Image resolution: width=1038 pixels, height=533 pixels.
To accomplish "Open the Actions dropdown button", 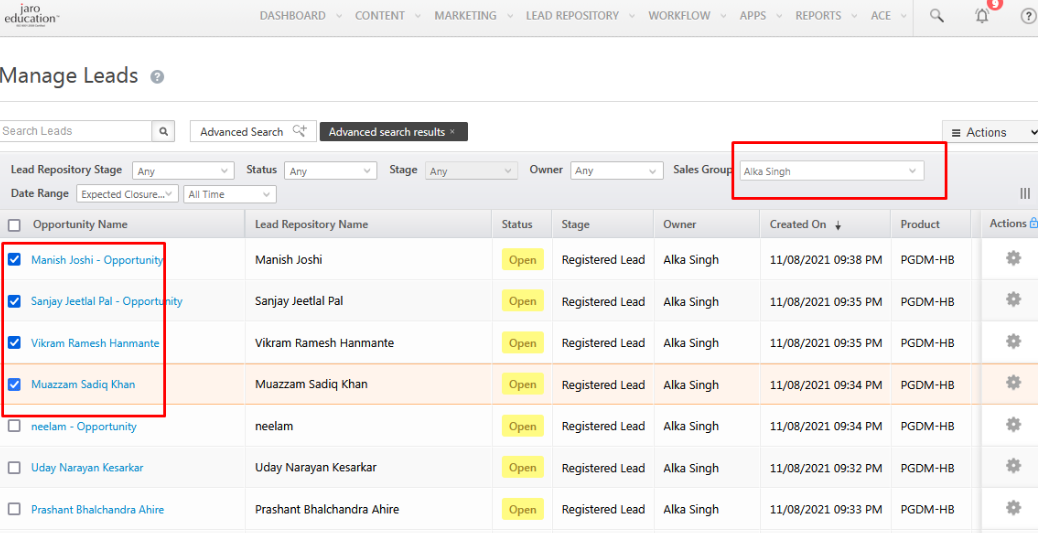I will tap(989, 132).
